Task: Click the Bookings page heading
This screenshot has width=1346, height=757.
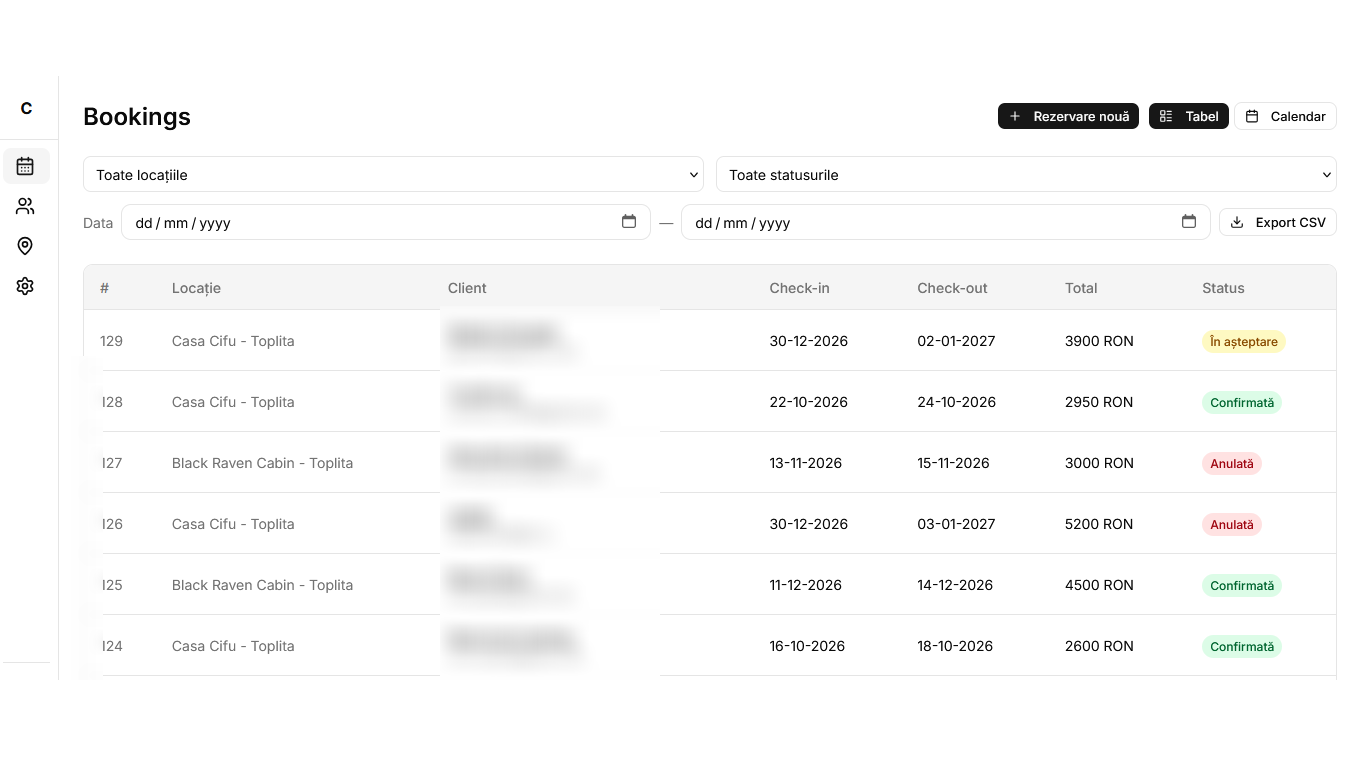Action: [x=137, y=116]
